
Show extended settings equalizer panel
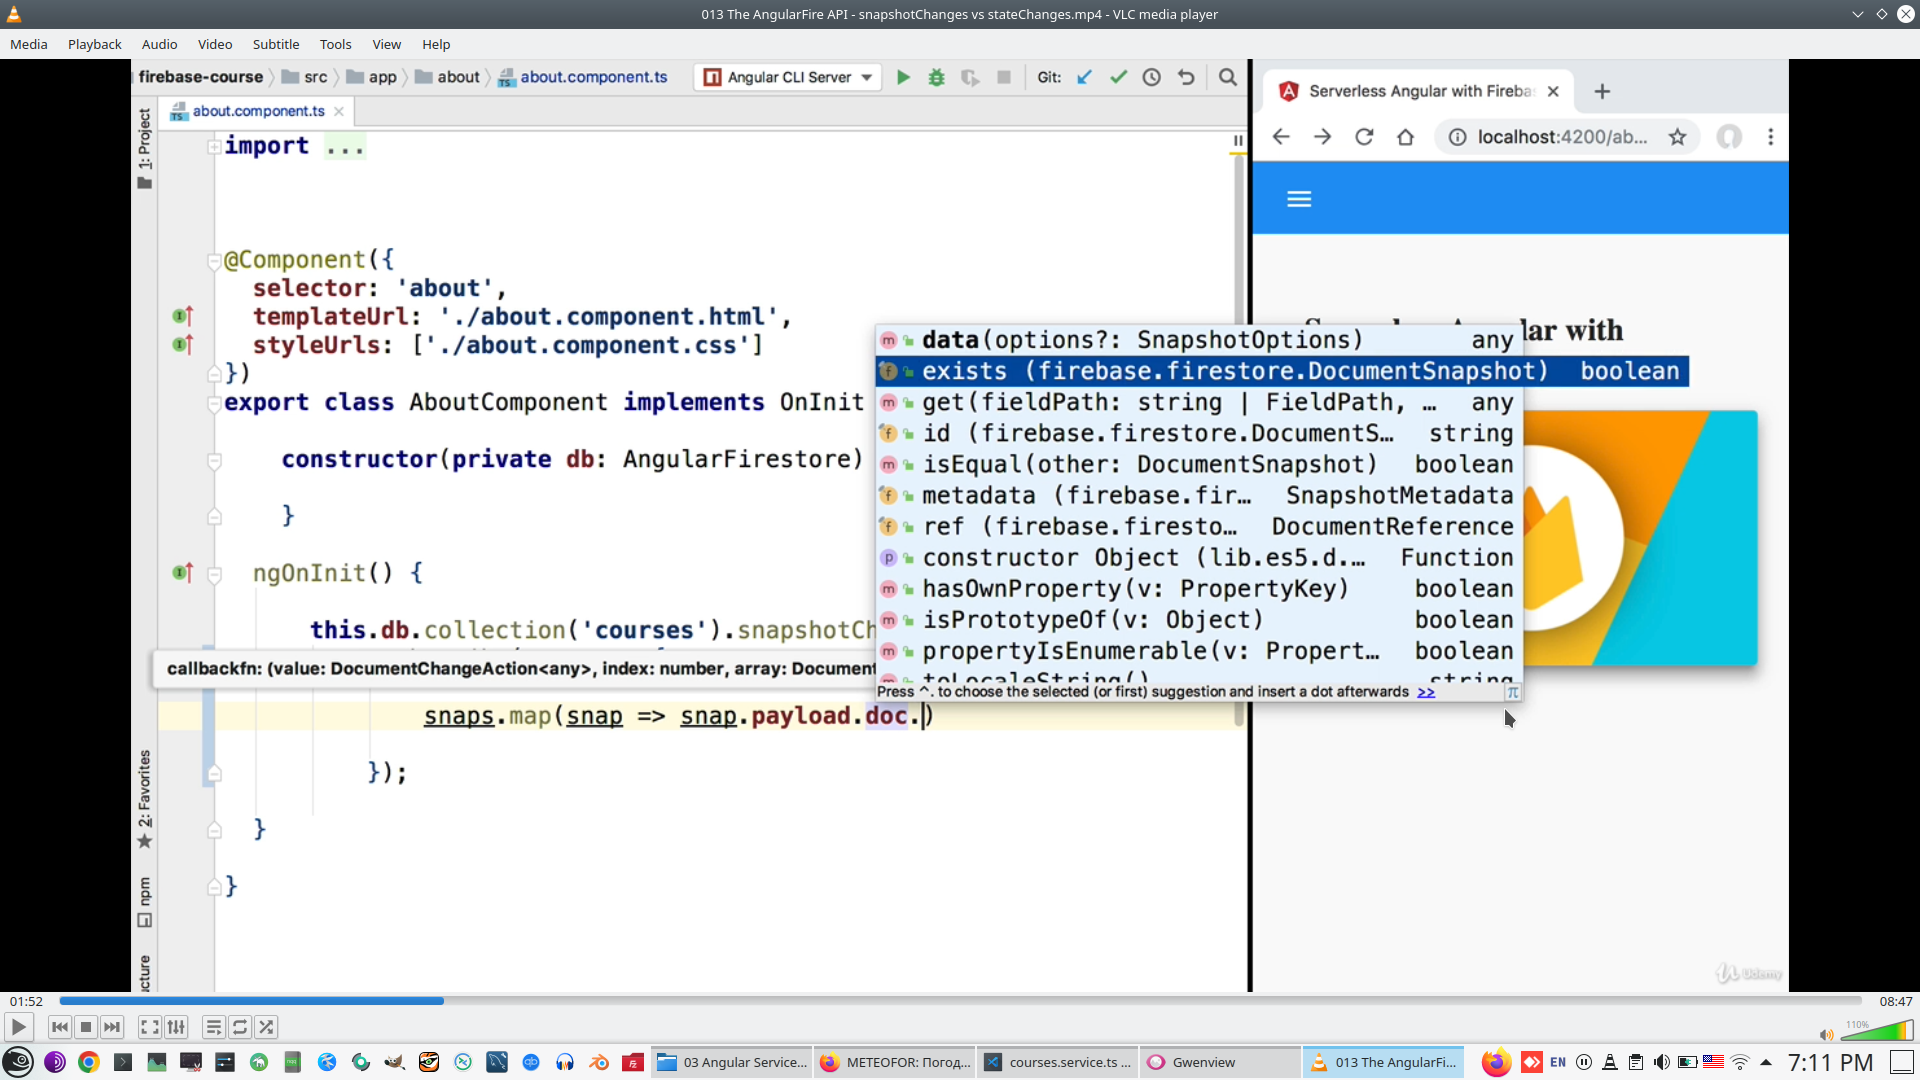(176, 1027)
